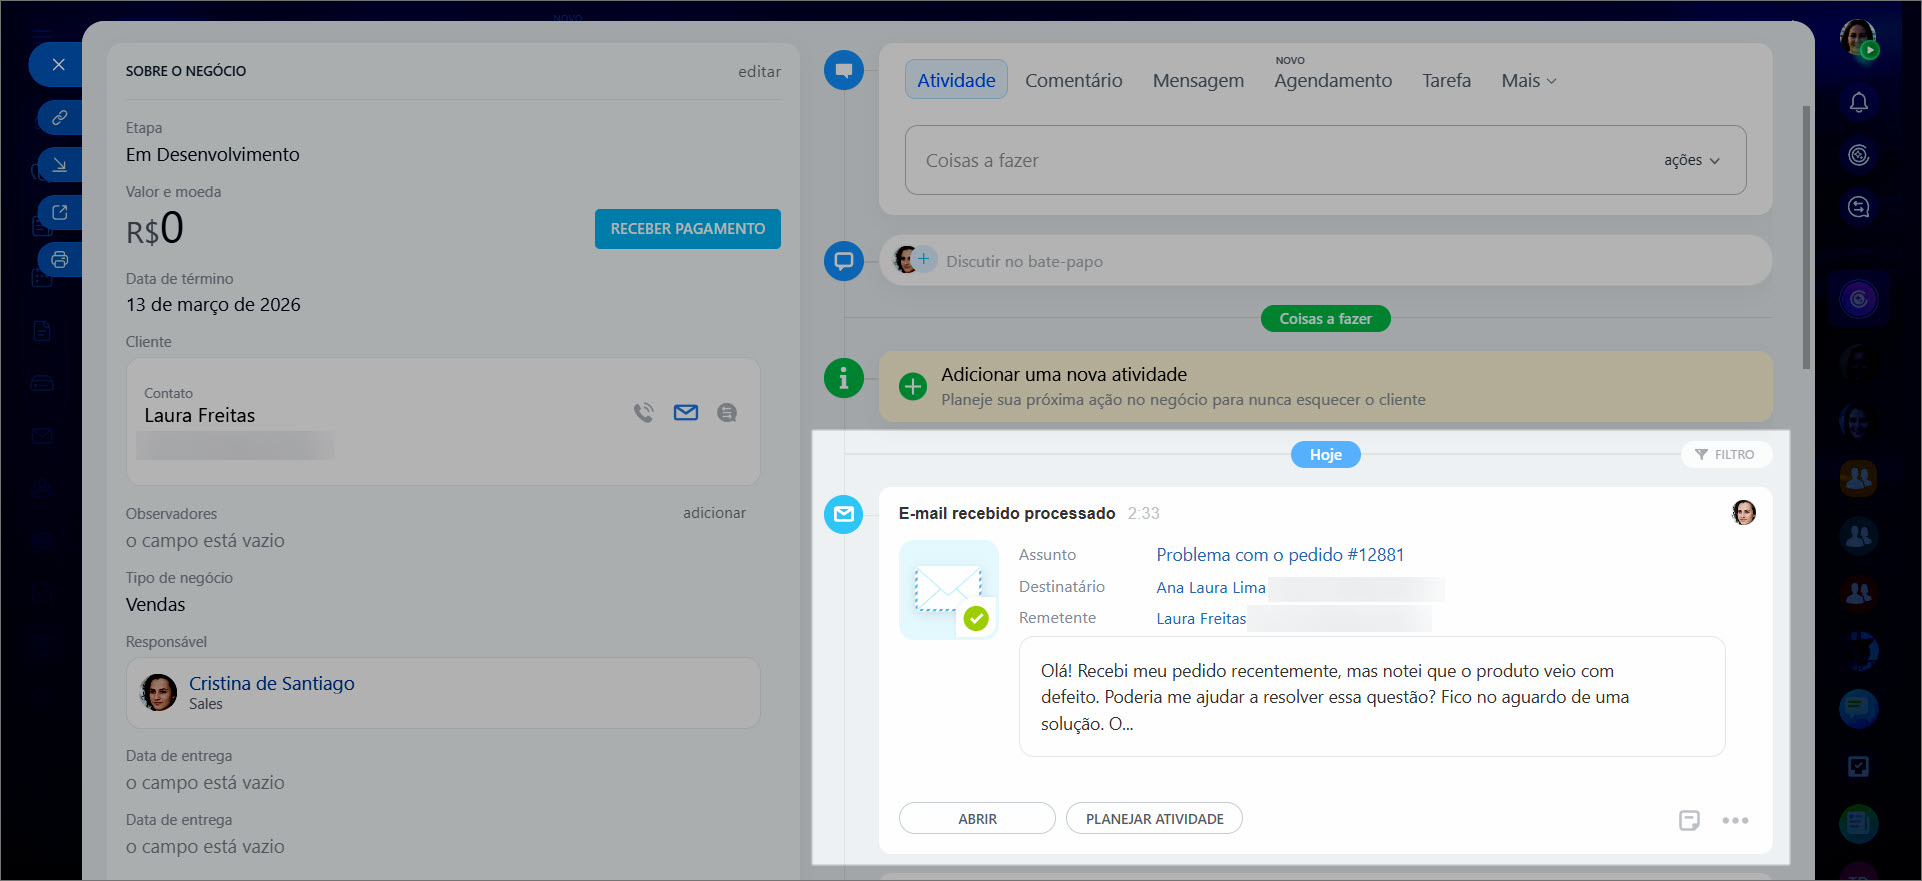This screenshot has height=881, width=1922.
Task: Click green plus to add new activity
Action: (912, 386)
